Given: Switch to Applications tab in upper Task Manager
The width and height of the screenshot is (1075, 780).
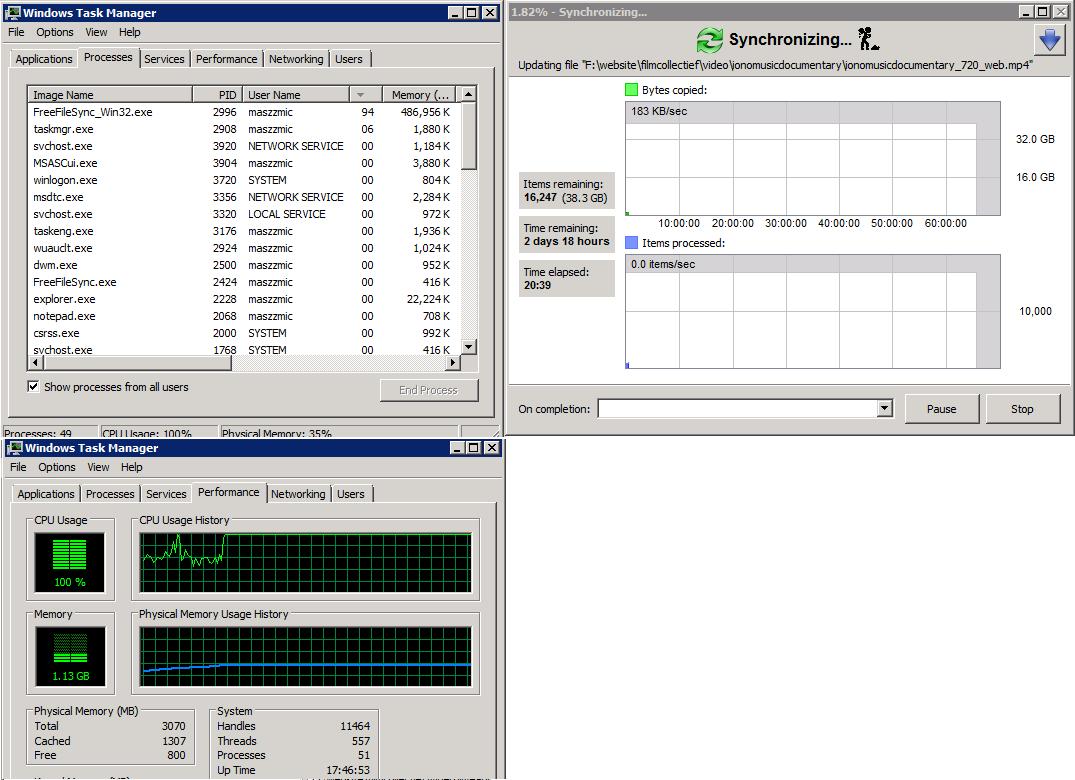Looking at the screenshot, I should point(44,59).
